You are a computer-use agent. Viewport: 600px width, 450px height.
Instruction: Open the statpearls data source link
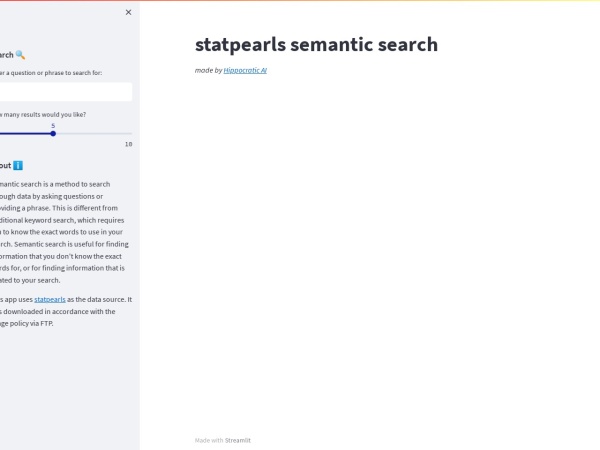pos(50,299)
